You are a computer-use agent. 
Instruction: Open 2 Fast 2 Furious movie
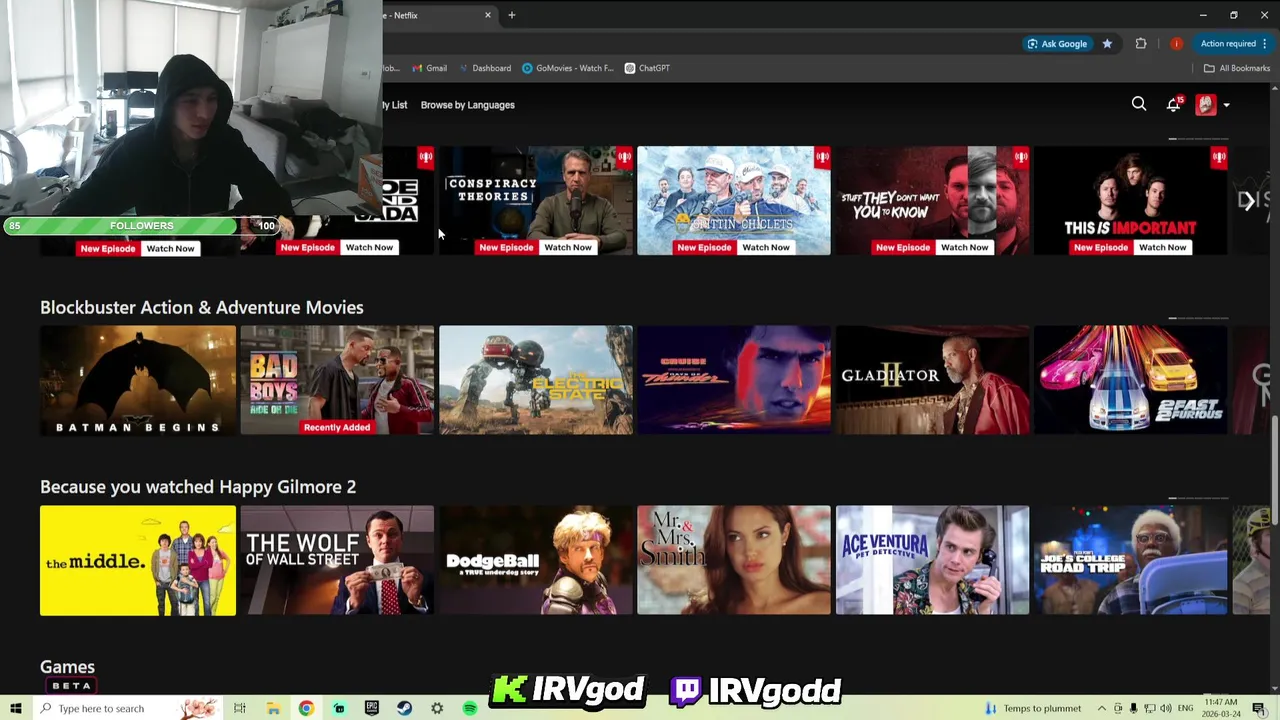pos(1130,380)
